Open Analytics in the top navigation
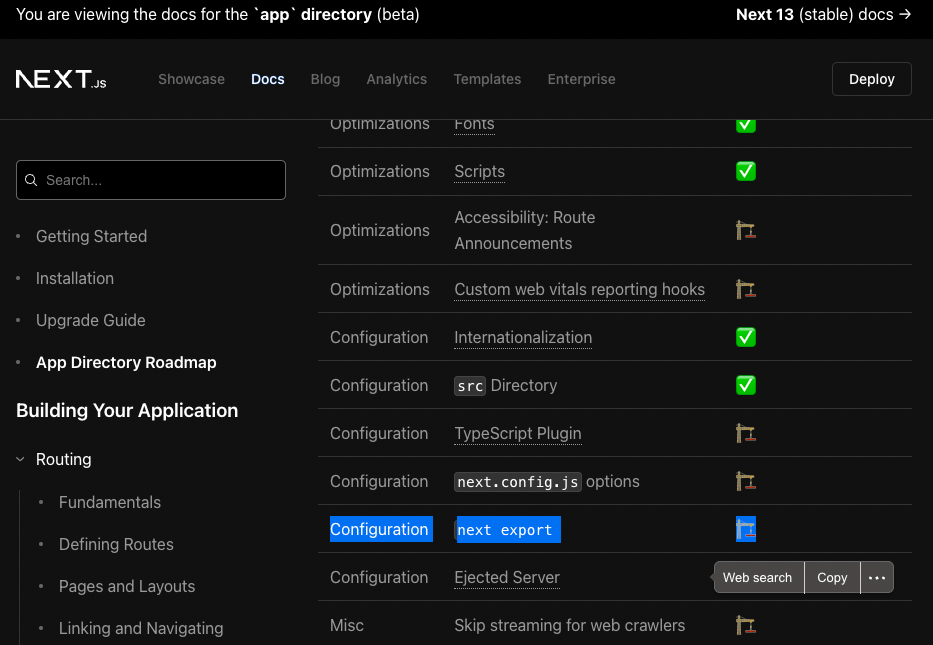The height and width of the screenshot is (645, 933). [x=397, y=79]
